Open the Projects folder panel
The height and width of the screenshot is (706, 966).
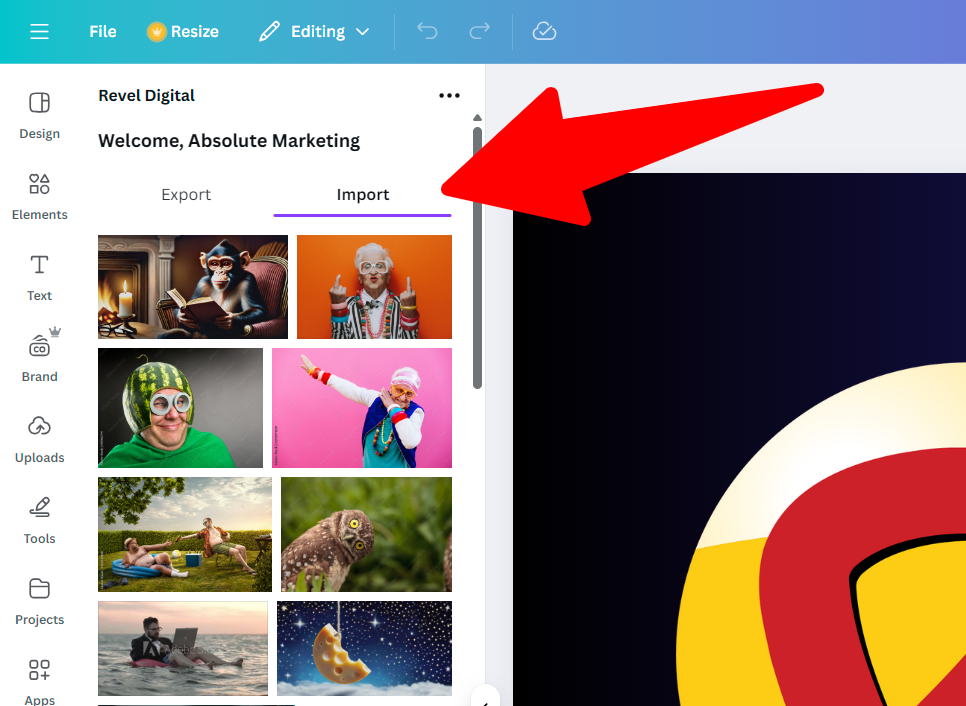coord(39,601)
